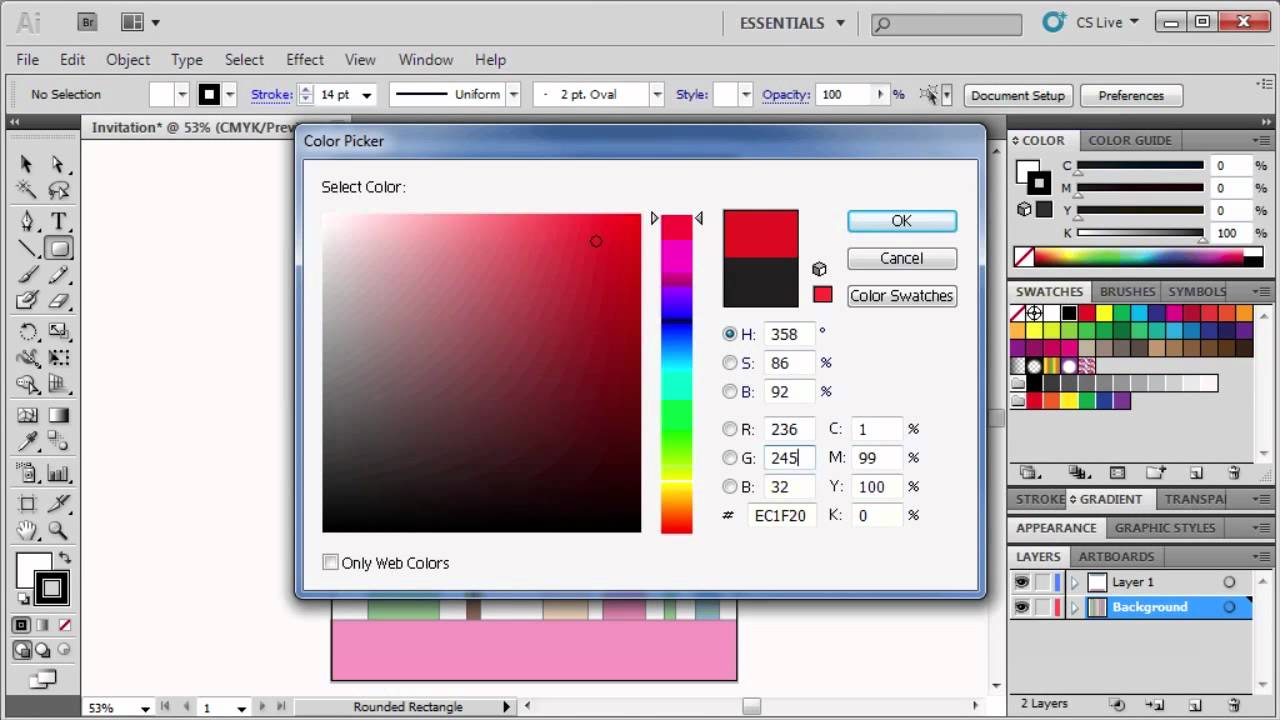Select the Selection tool (black arrow)
The image size is (1280, 720).
(x=27, y=164)
